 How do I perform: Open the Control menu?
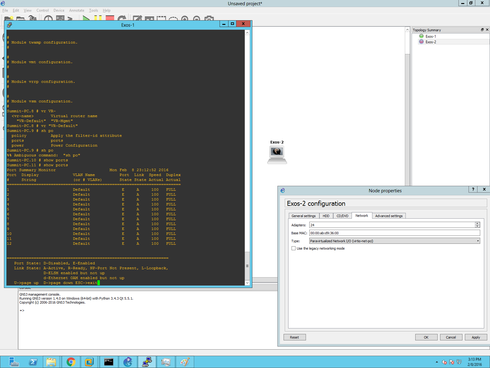(42, 10)
